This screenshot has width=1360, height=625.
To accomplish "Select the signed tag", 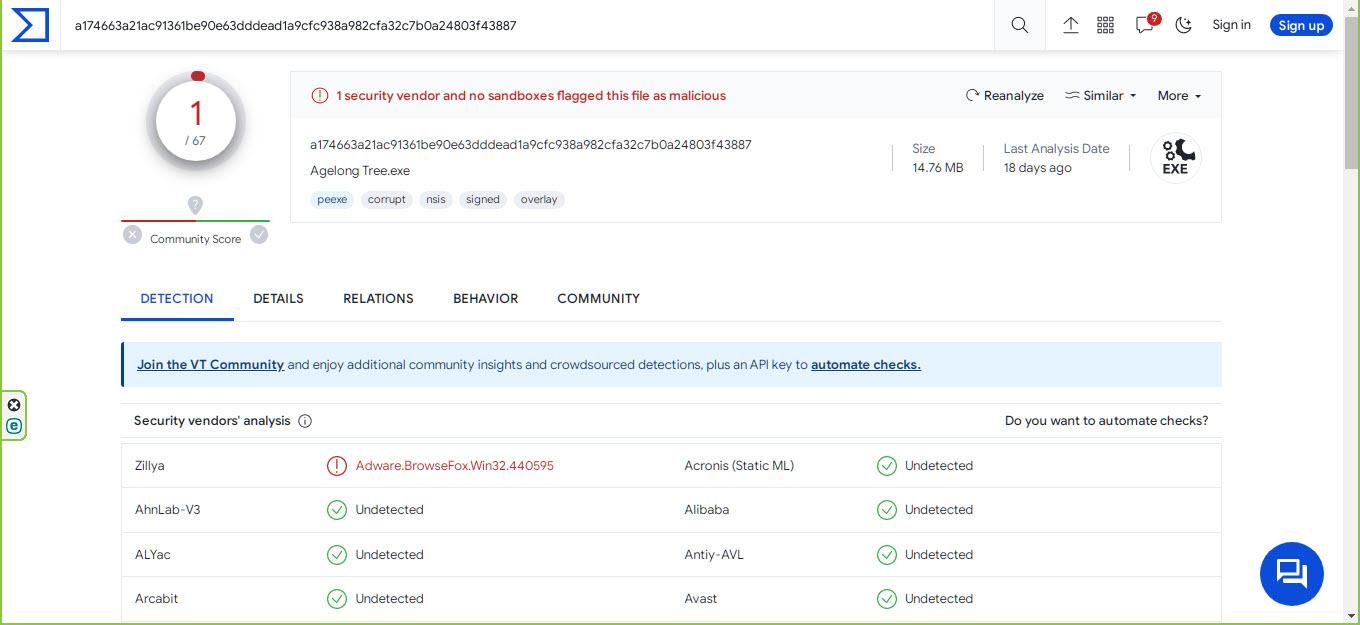I will pos(483,200).
